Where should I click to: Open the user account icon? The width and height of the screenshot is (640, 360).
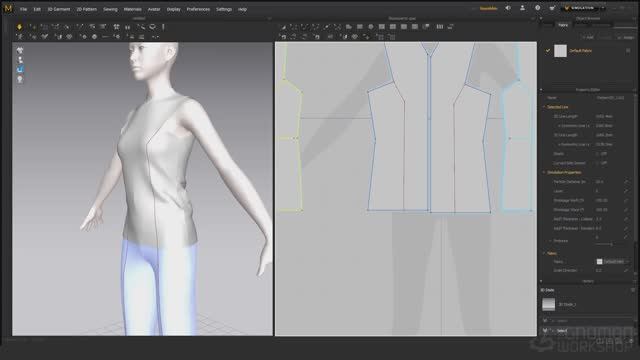tap(522, 8)
